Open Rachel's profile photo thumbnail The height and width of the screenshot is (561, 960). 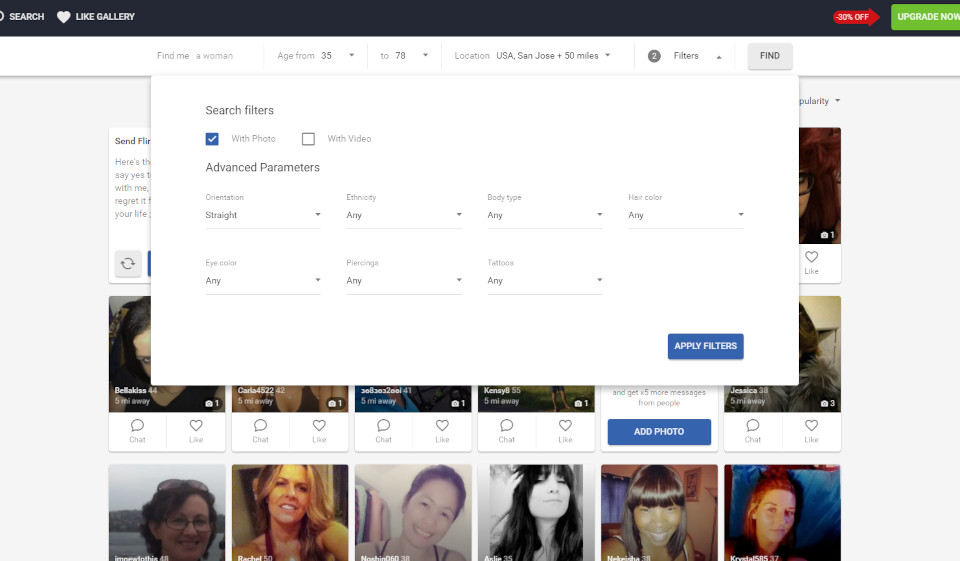tap(290, 510)
